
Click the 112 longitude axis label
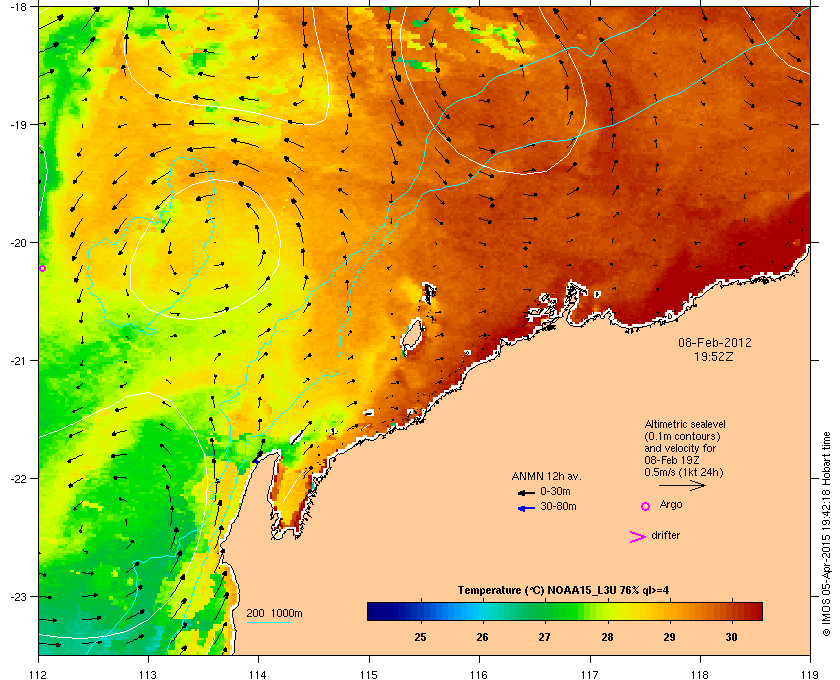coord(39,675)
